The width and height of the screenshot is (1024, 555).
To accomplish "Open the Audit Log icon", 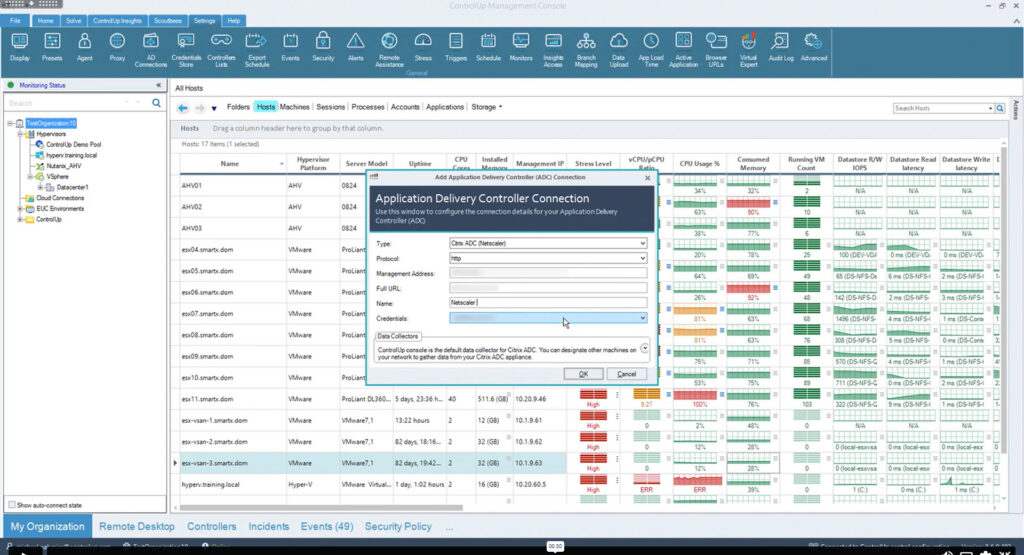I will tap(781, 40).
